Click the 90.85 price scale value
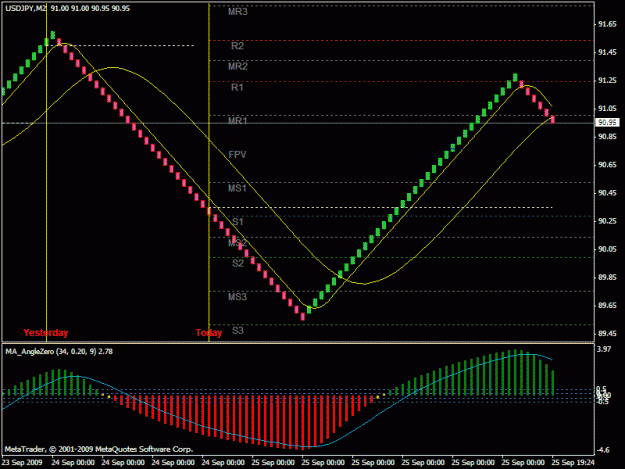 pos(607,137)
